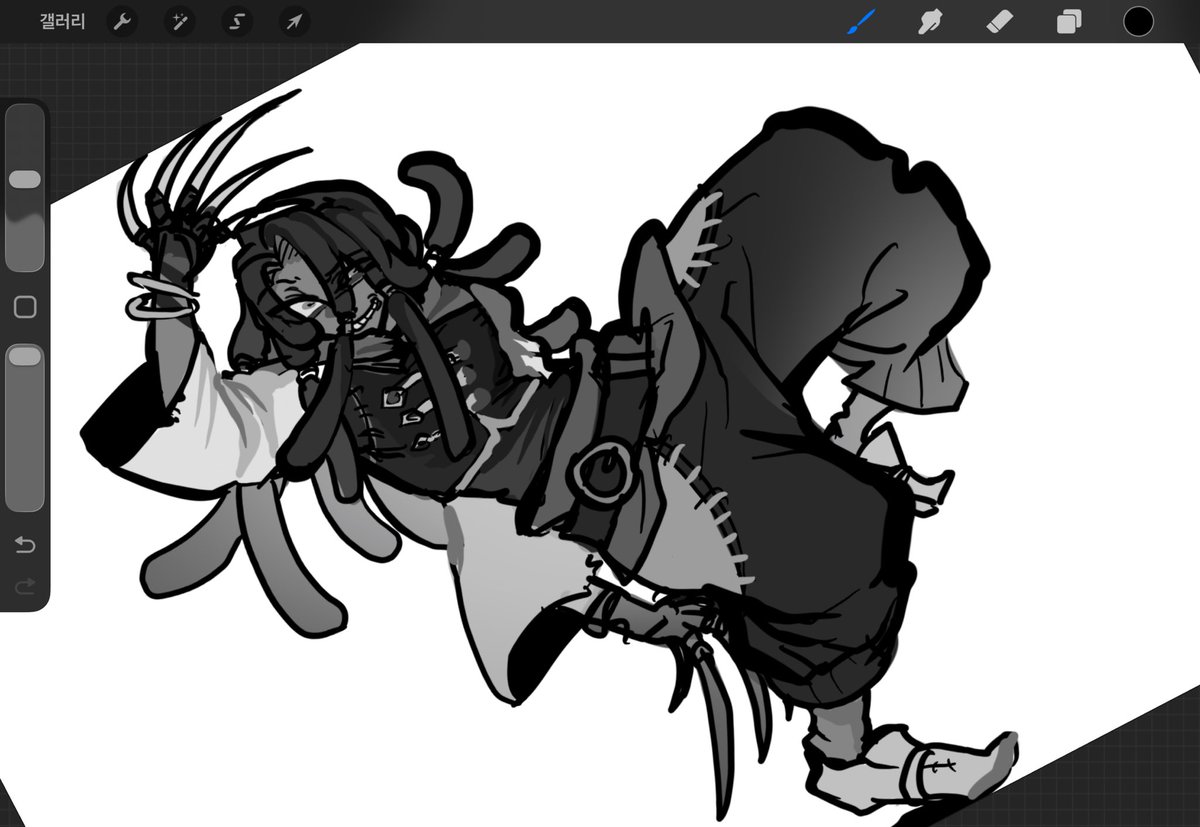This screenshot has width=1200, height=827.
Task: Activate the Transform arrow tool
Action: pyautogui.click(x=294, y=21)
